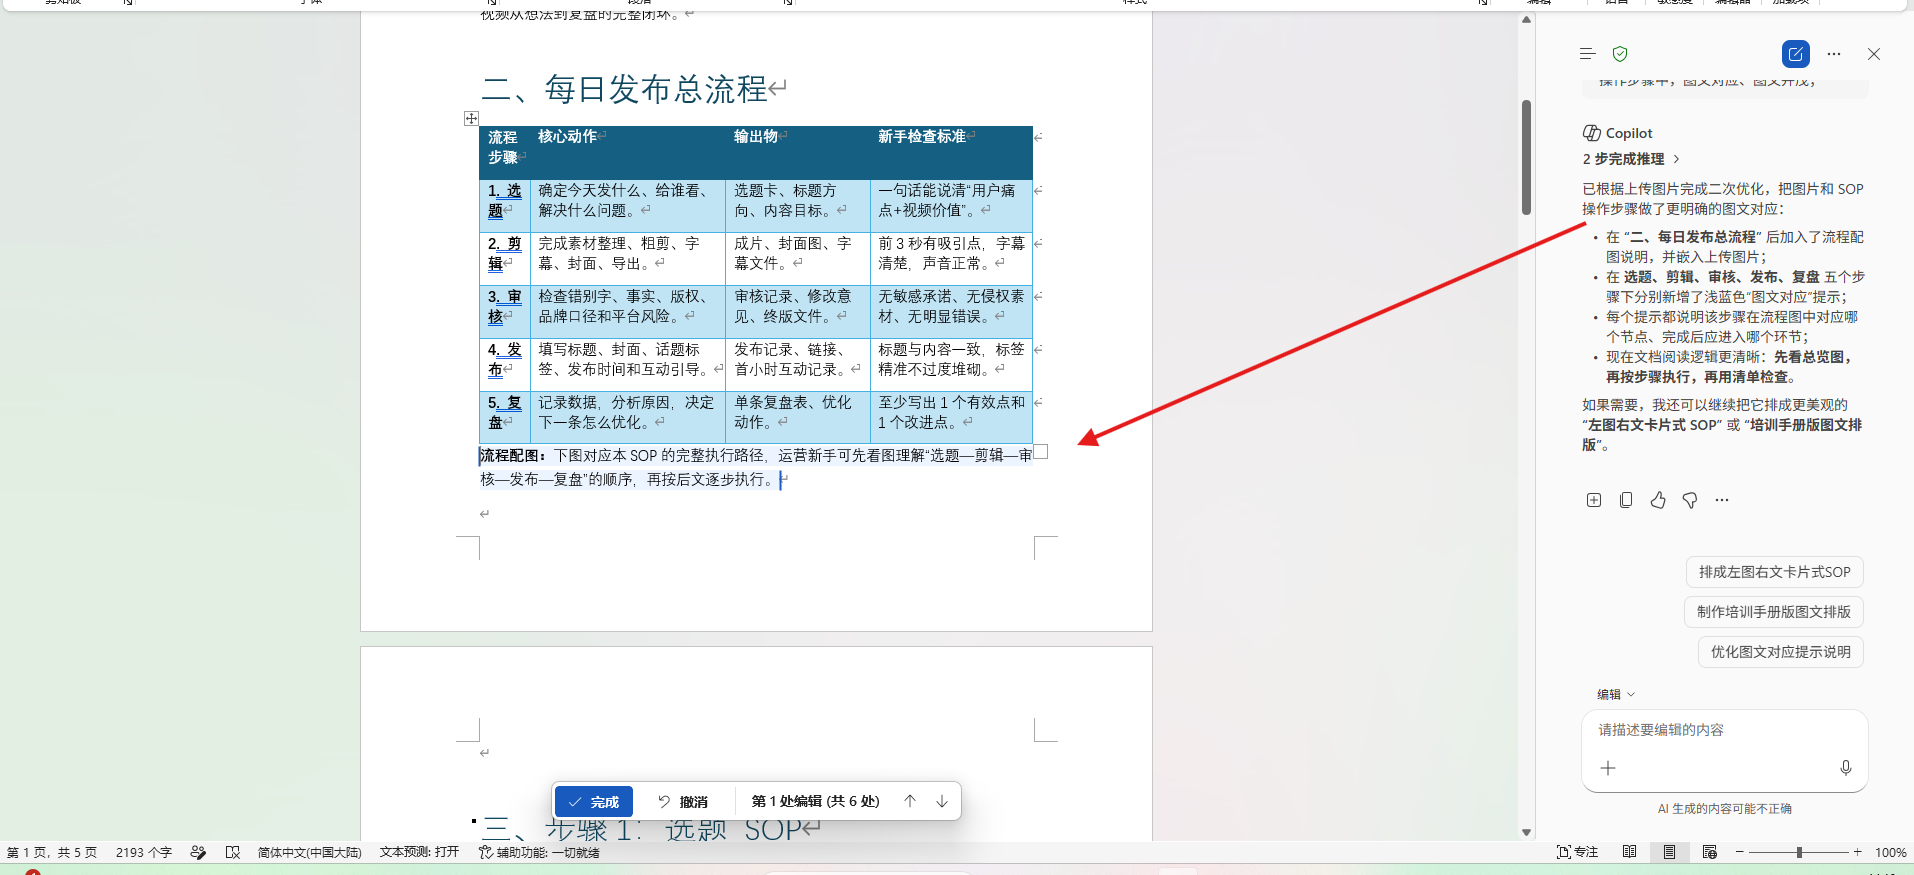Go to next edit with down arrow
The image size is (1914, 875).
[x=942, y=801]
